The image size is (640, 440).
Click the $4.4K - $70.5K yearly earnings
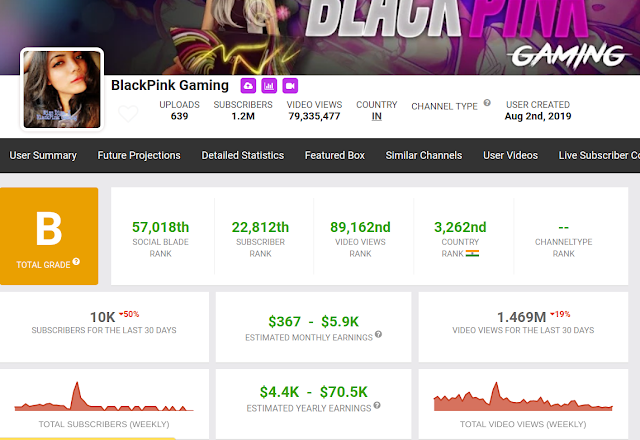point(313,392)
